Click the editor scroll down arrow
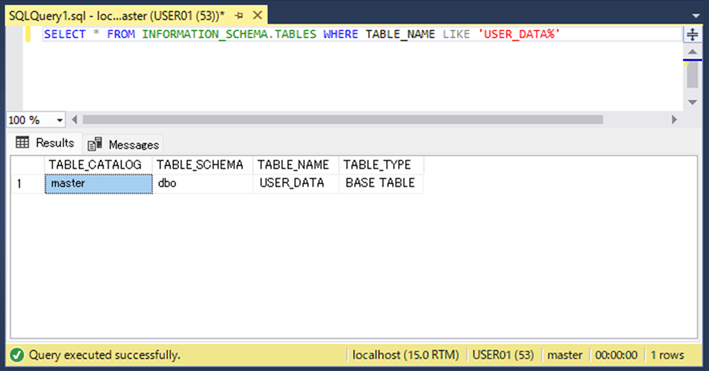This screenshot has width=709, height=371. click(x=692, y=102)
